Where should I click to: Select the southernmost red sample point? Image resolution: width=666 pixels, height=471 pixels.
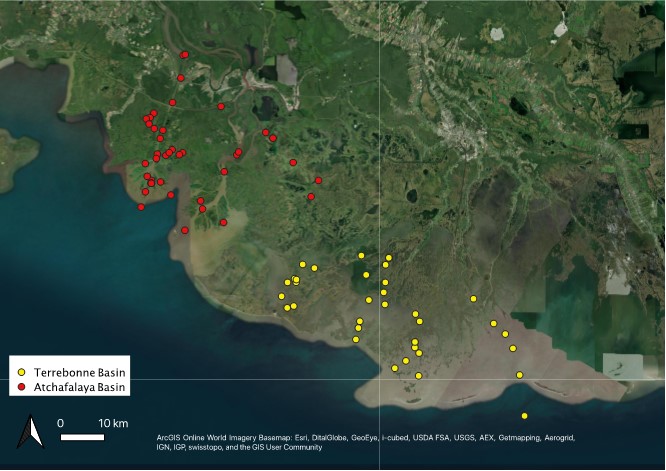(x=185, y=230)
